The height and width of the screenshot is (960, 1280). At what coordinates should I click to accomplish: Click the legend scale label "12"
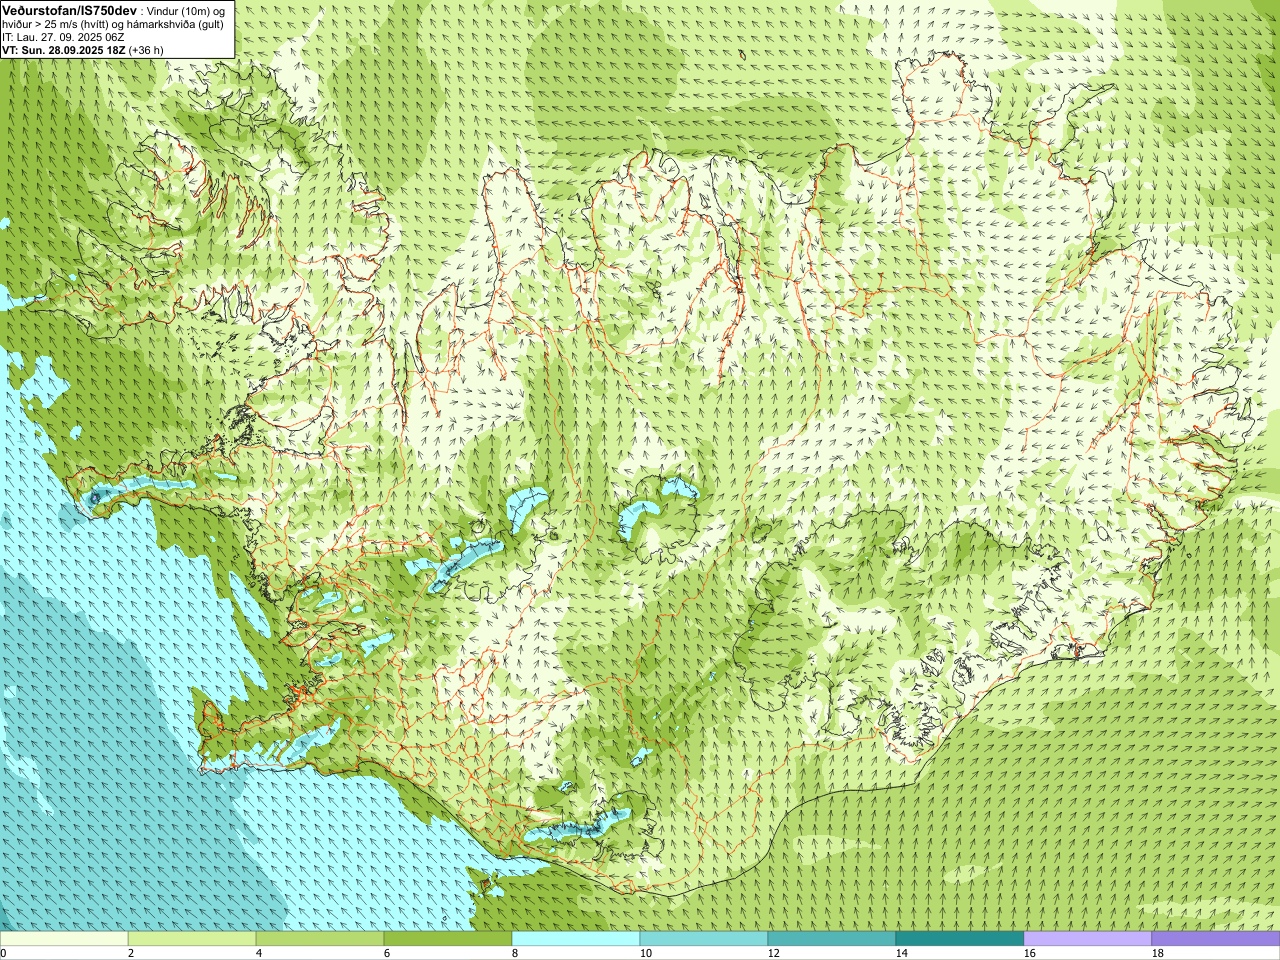point(773,954)
